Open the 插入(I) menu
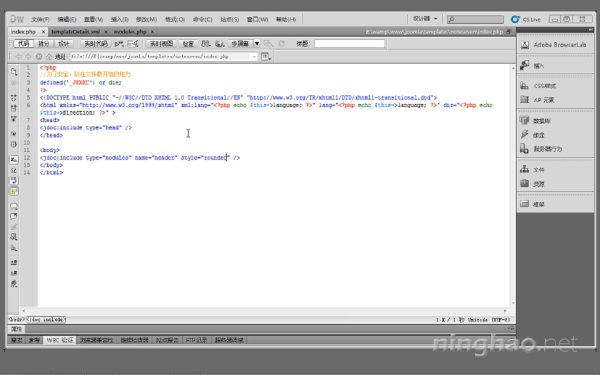 pos(119,19)
